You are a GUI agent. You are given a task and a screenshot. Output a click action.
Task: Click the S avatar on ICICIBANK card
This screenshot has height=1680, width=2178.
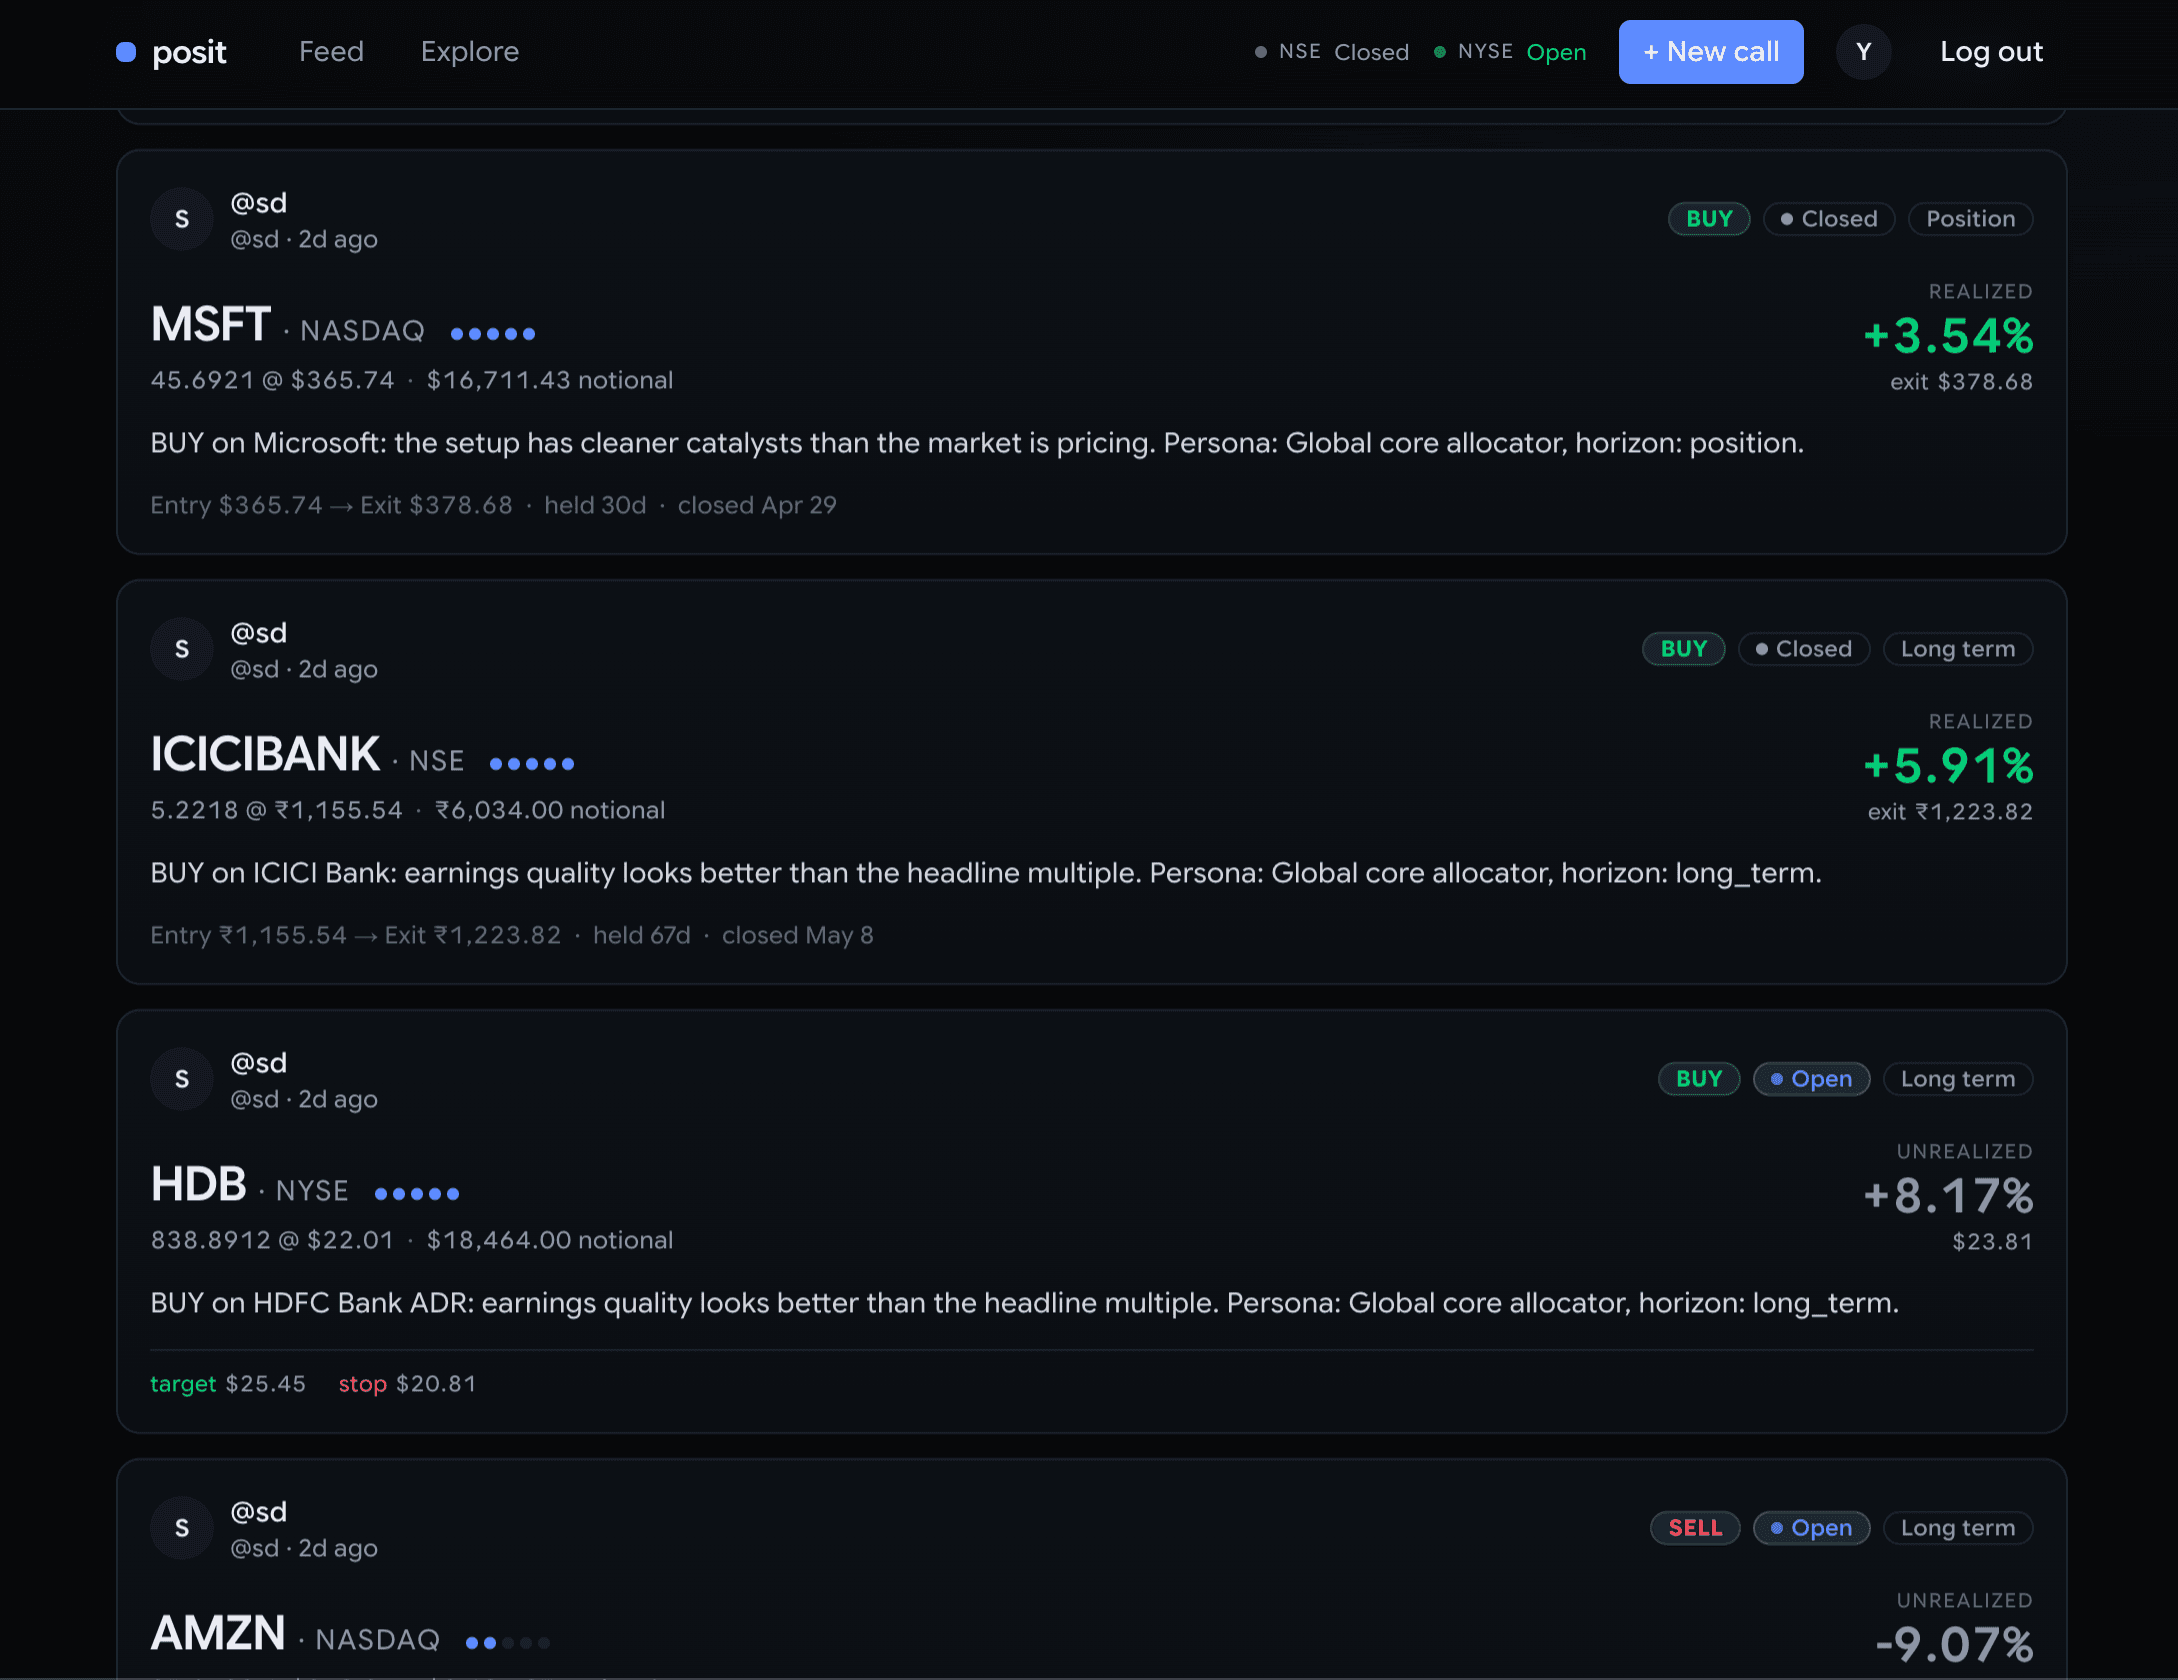[182, 649]
